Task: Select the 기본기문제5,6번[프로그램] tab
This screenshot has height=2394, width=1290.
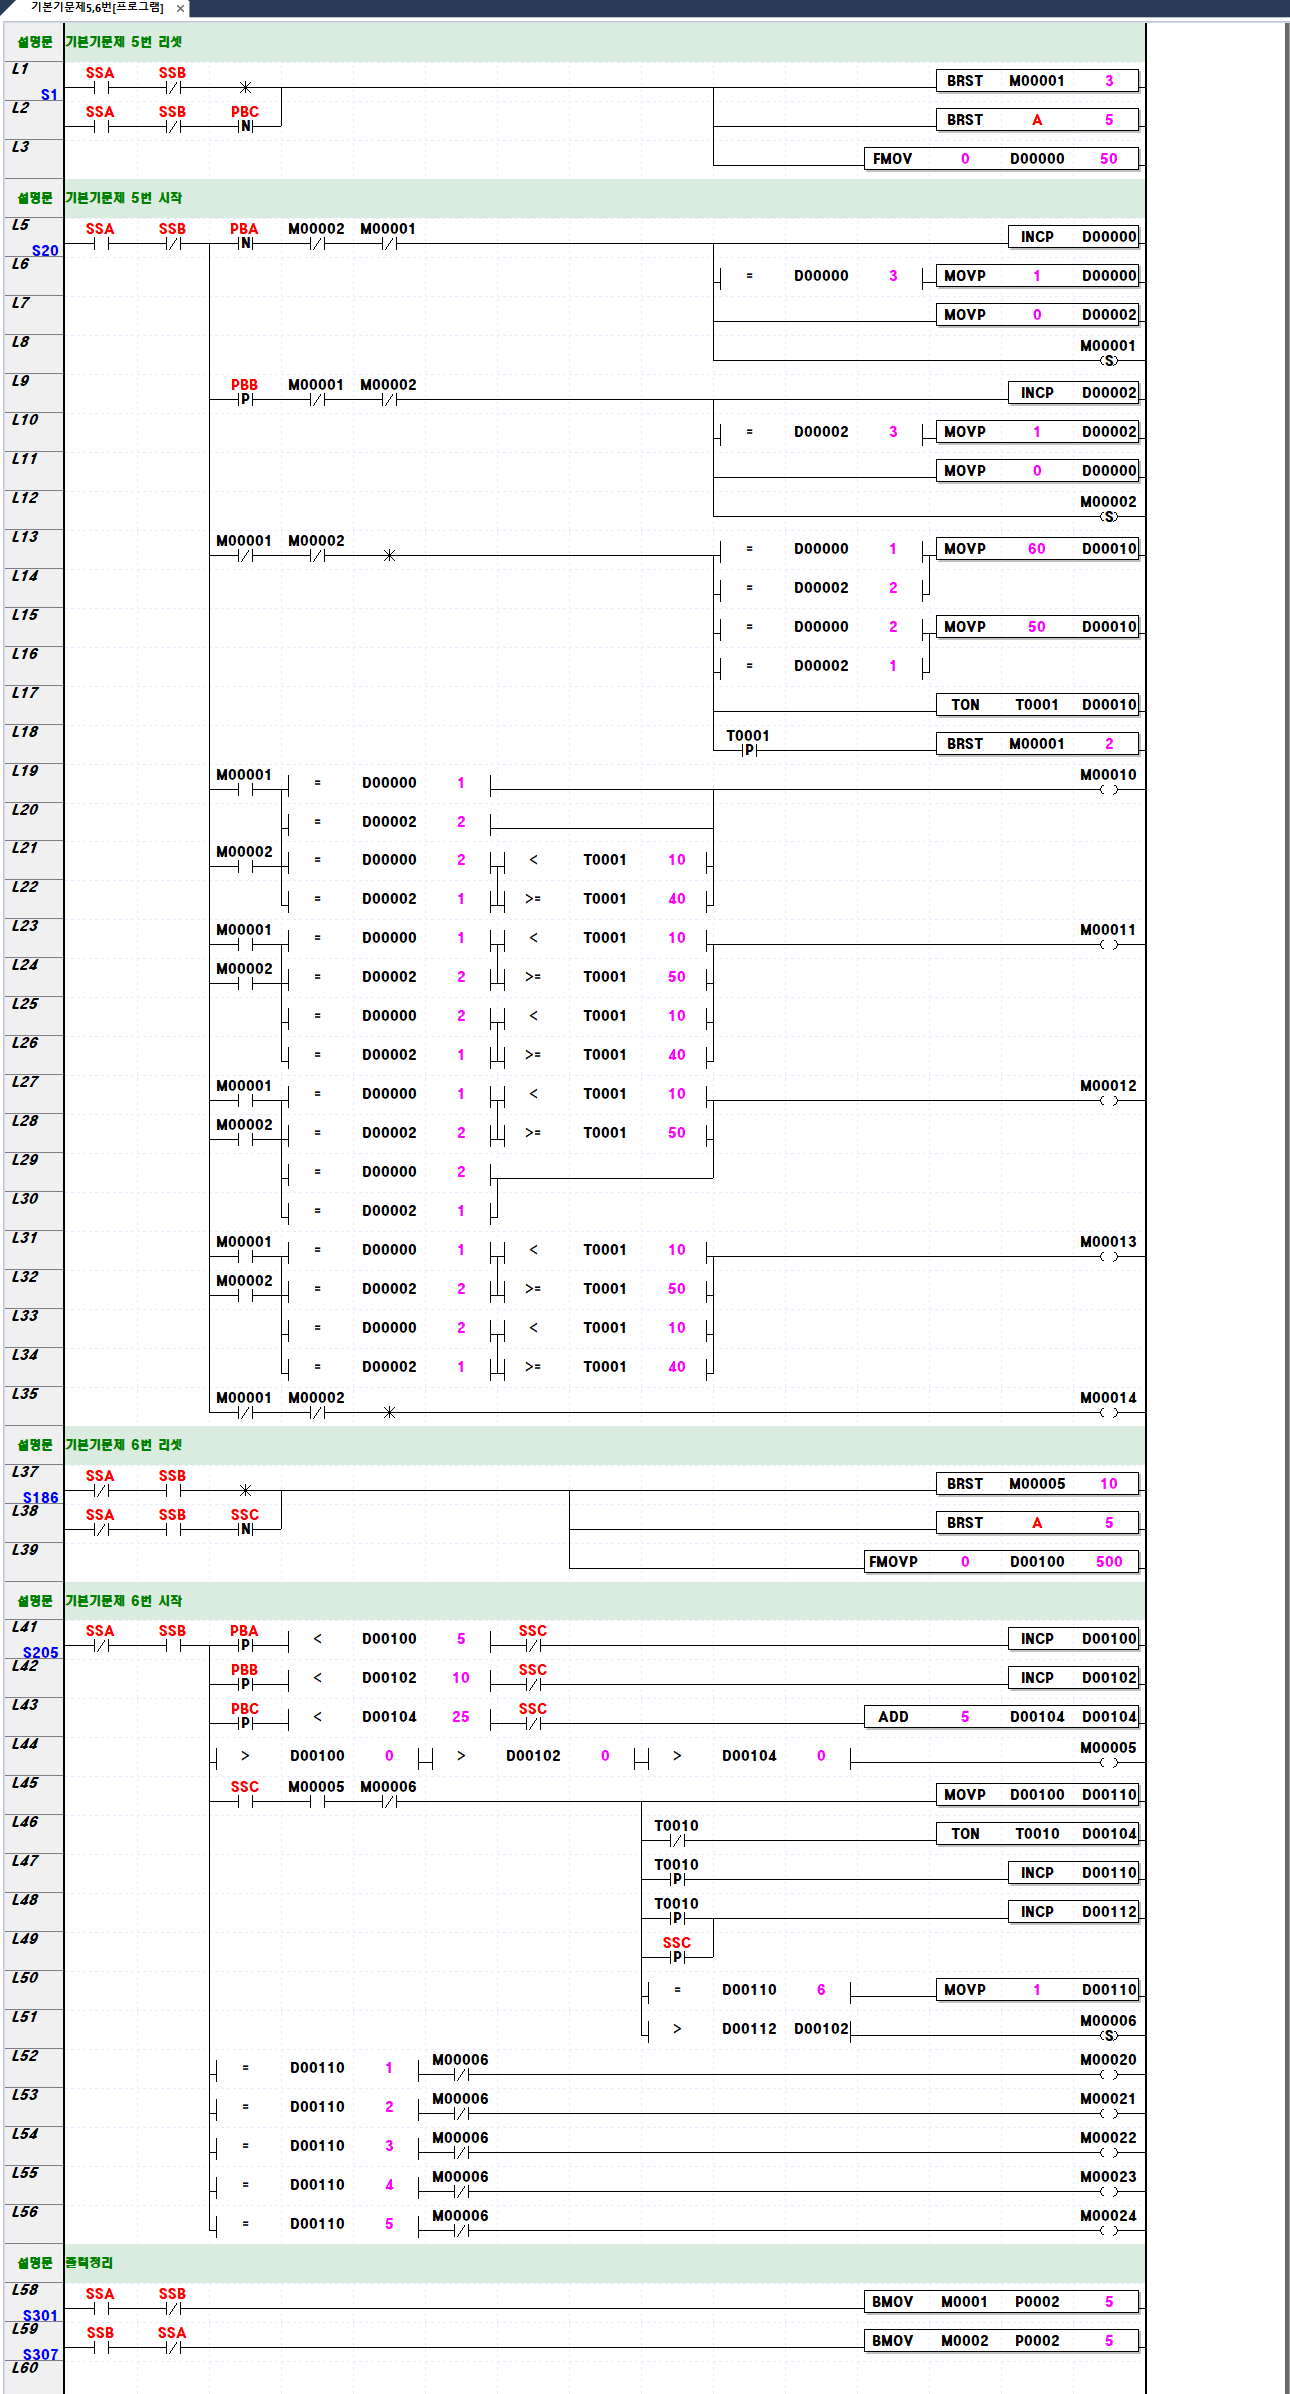Action: click(96, 8)
